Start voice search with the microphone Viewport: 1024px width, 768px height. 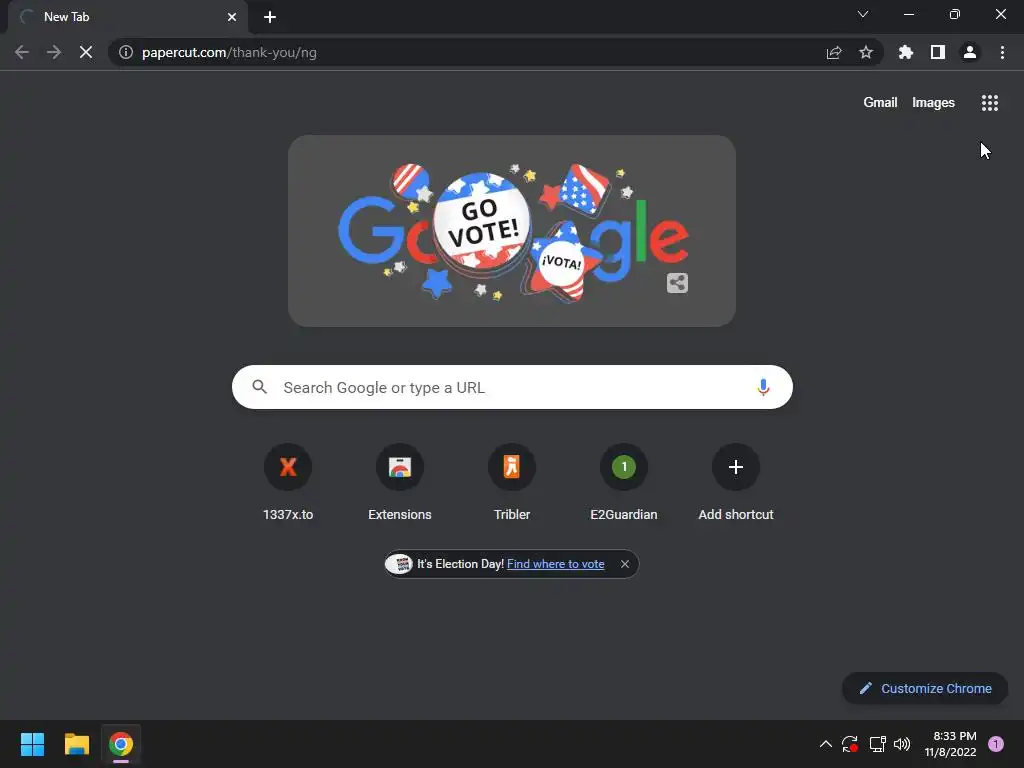tap(763, 387)
